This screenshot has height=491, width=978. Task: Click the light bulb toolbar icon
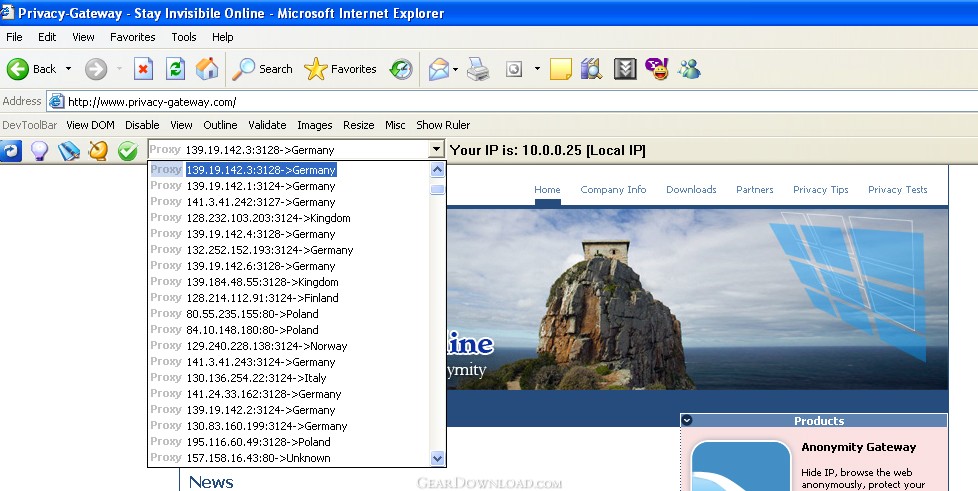click(40, 150)
